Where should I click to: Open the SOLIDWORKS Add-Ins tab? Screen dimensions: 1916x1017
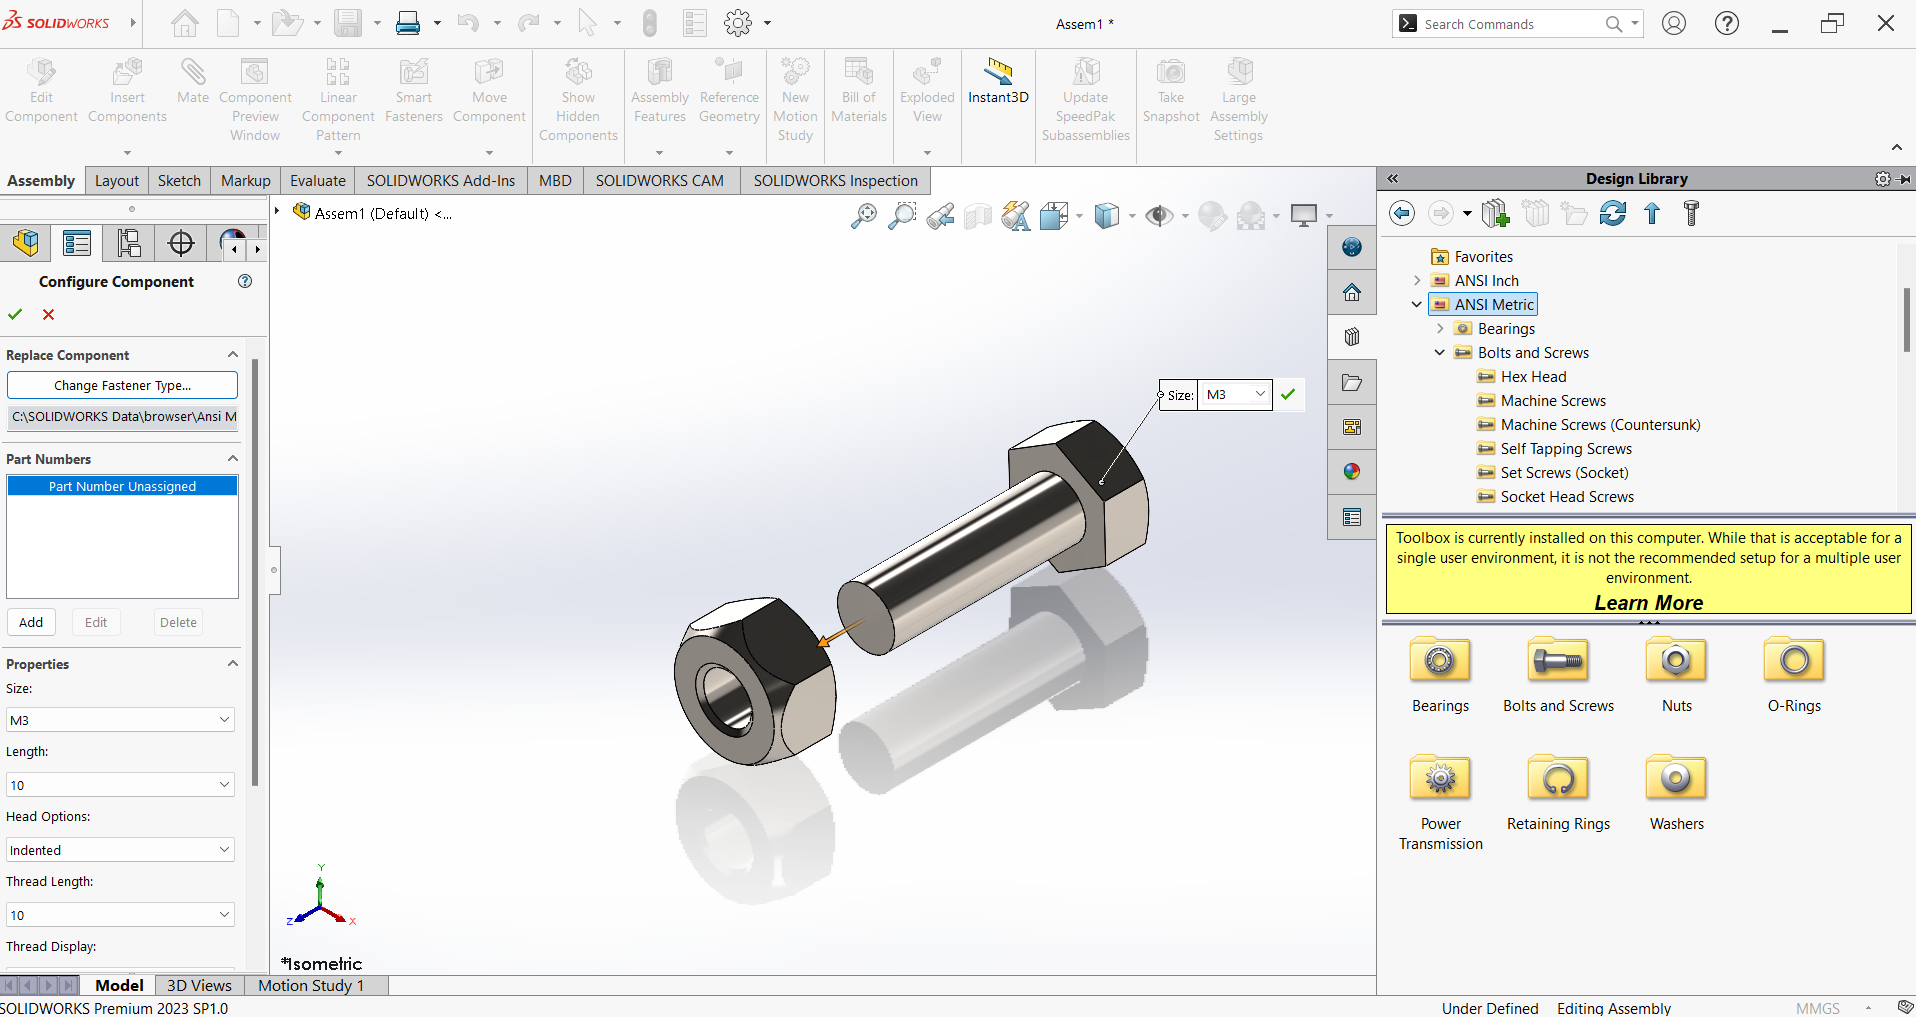click(x=441, y=180)
